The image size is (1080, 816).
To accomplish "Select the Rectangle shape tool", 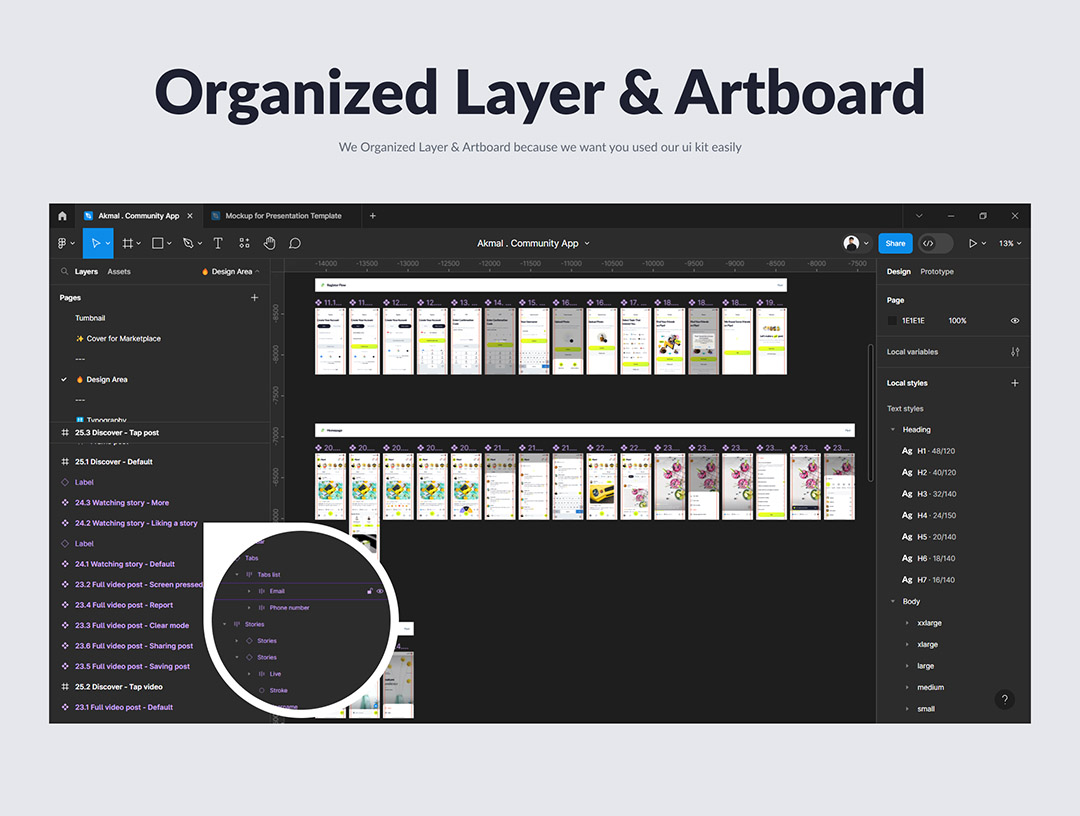I will [157, 243].
